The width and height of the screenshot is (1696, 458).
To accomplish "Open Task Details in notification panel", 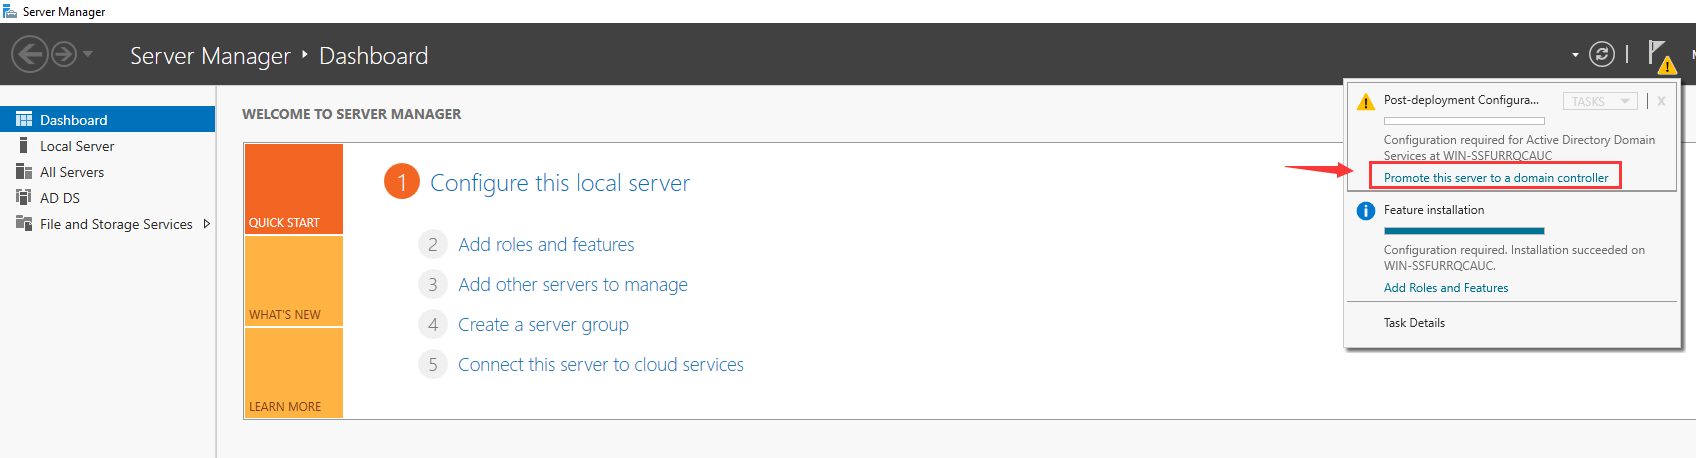I will [x=1414, y=323].
